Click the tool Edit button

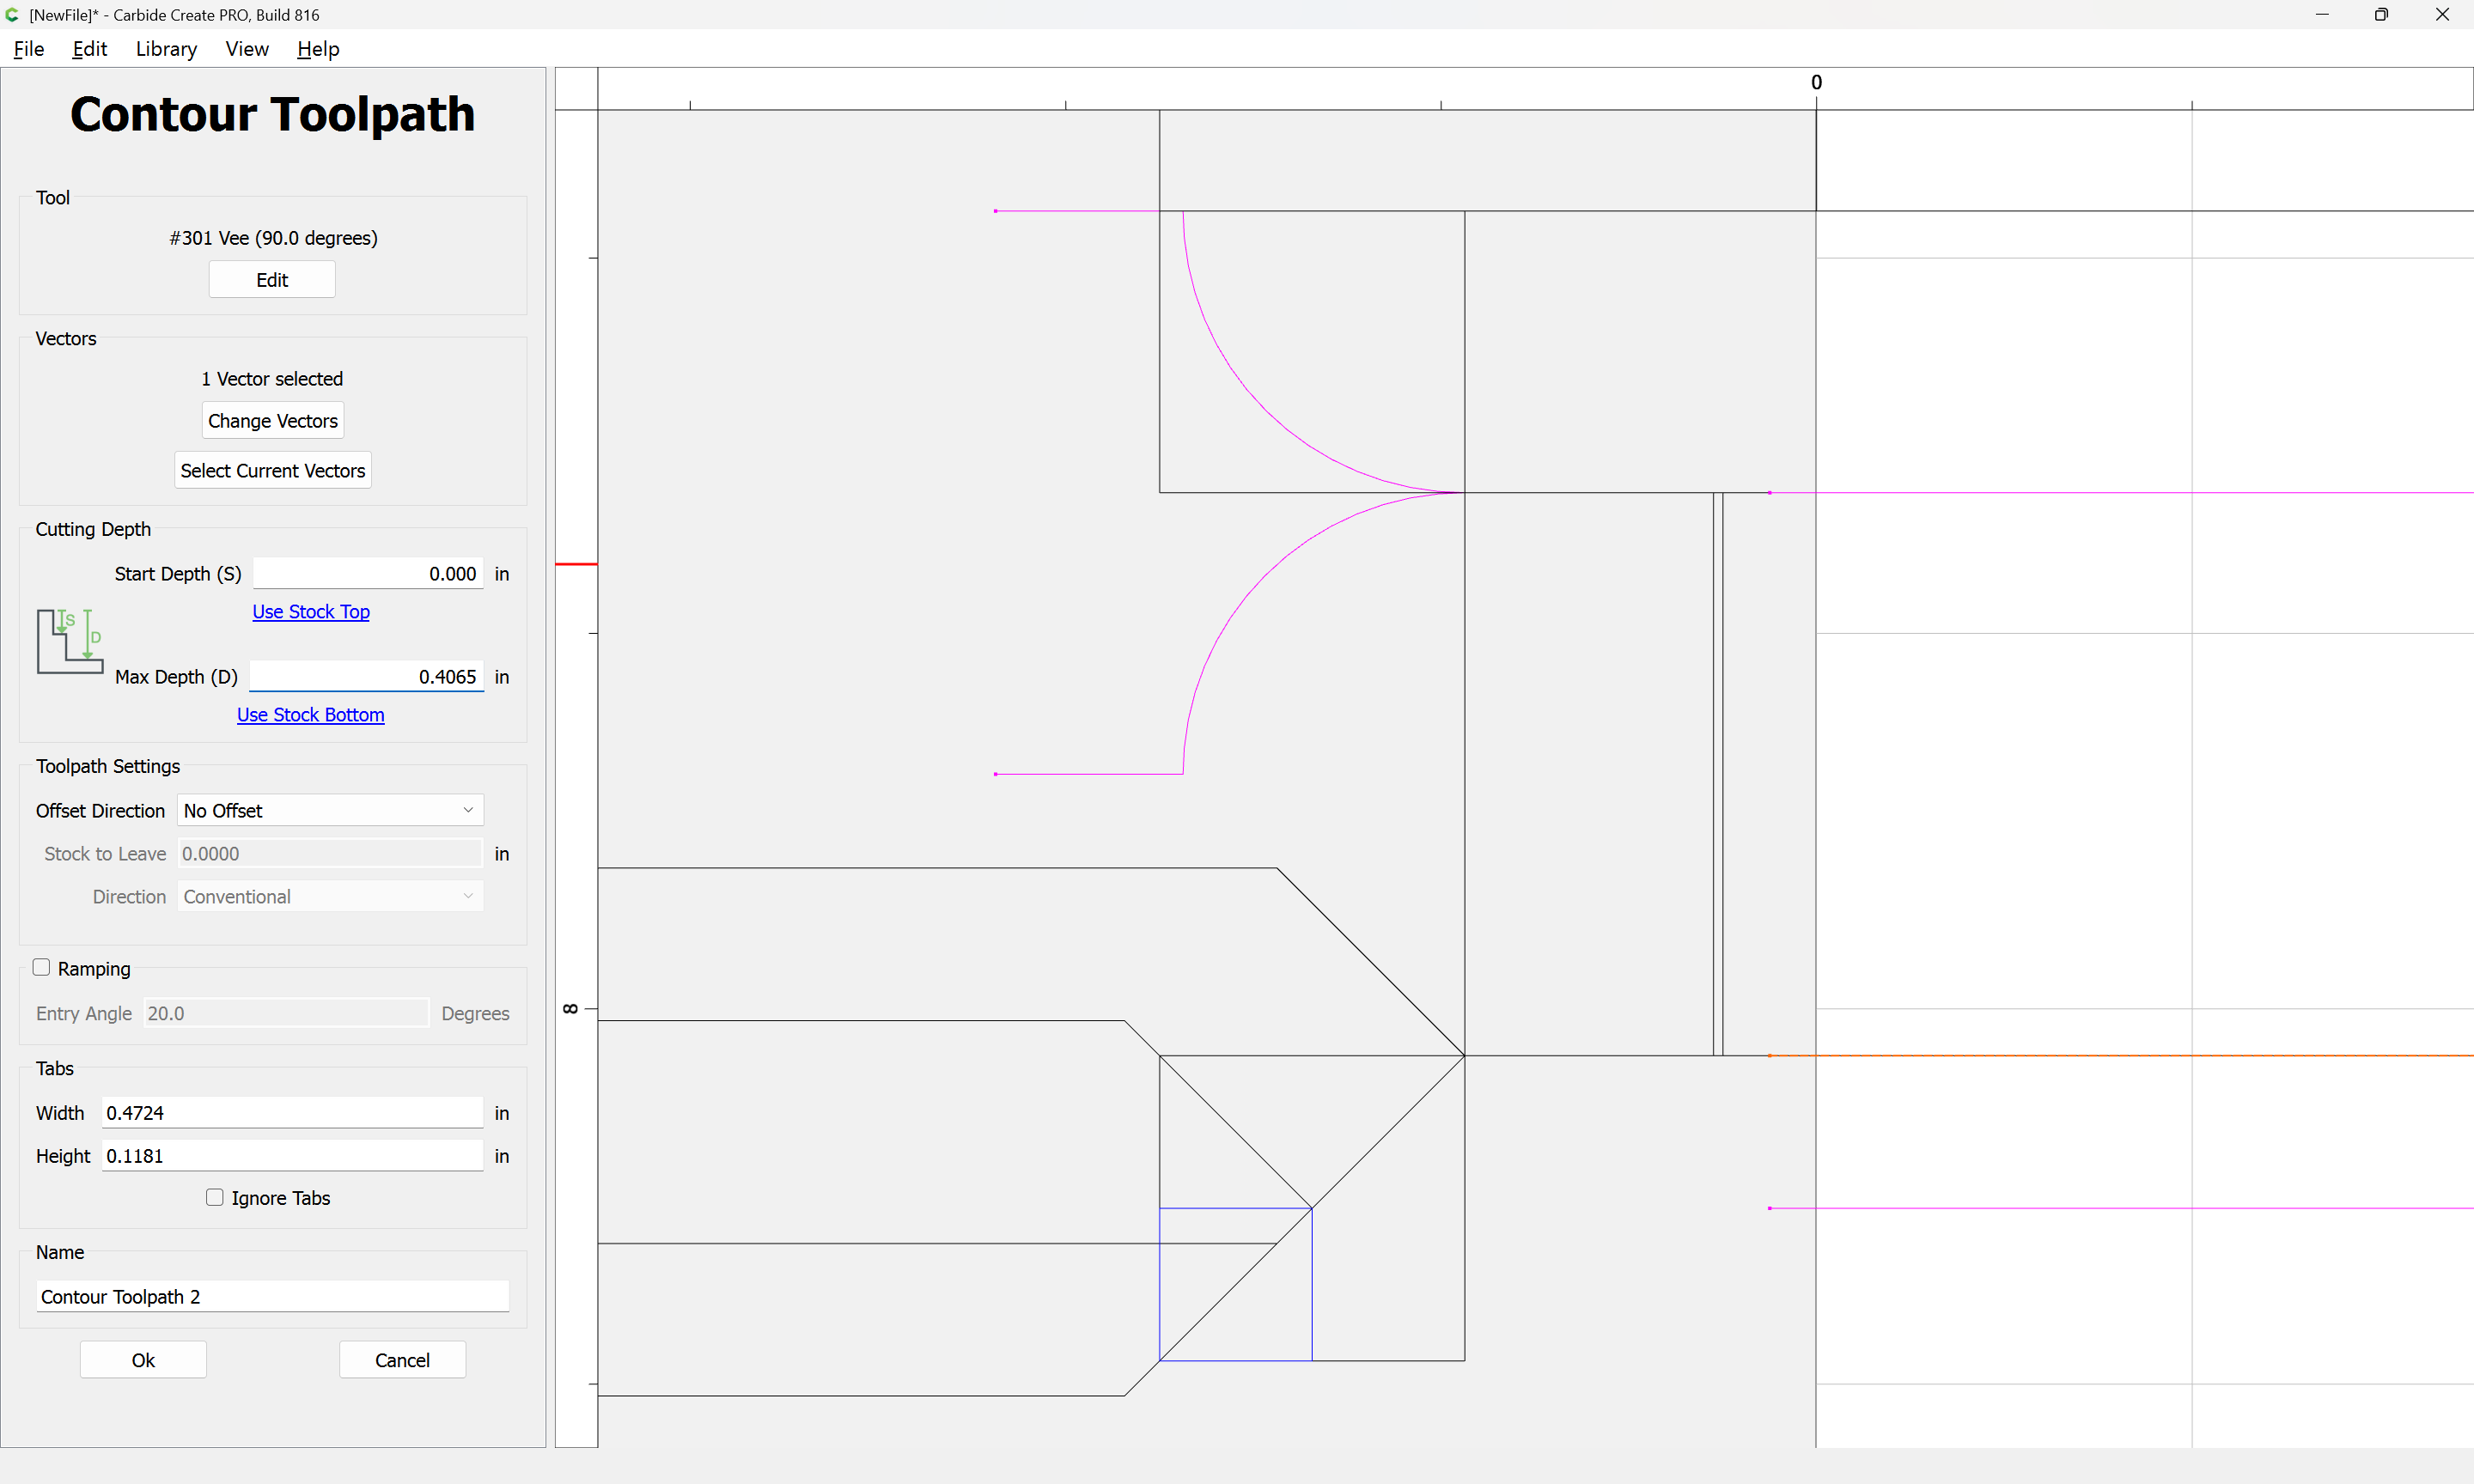click(x=272, y=280)
